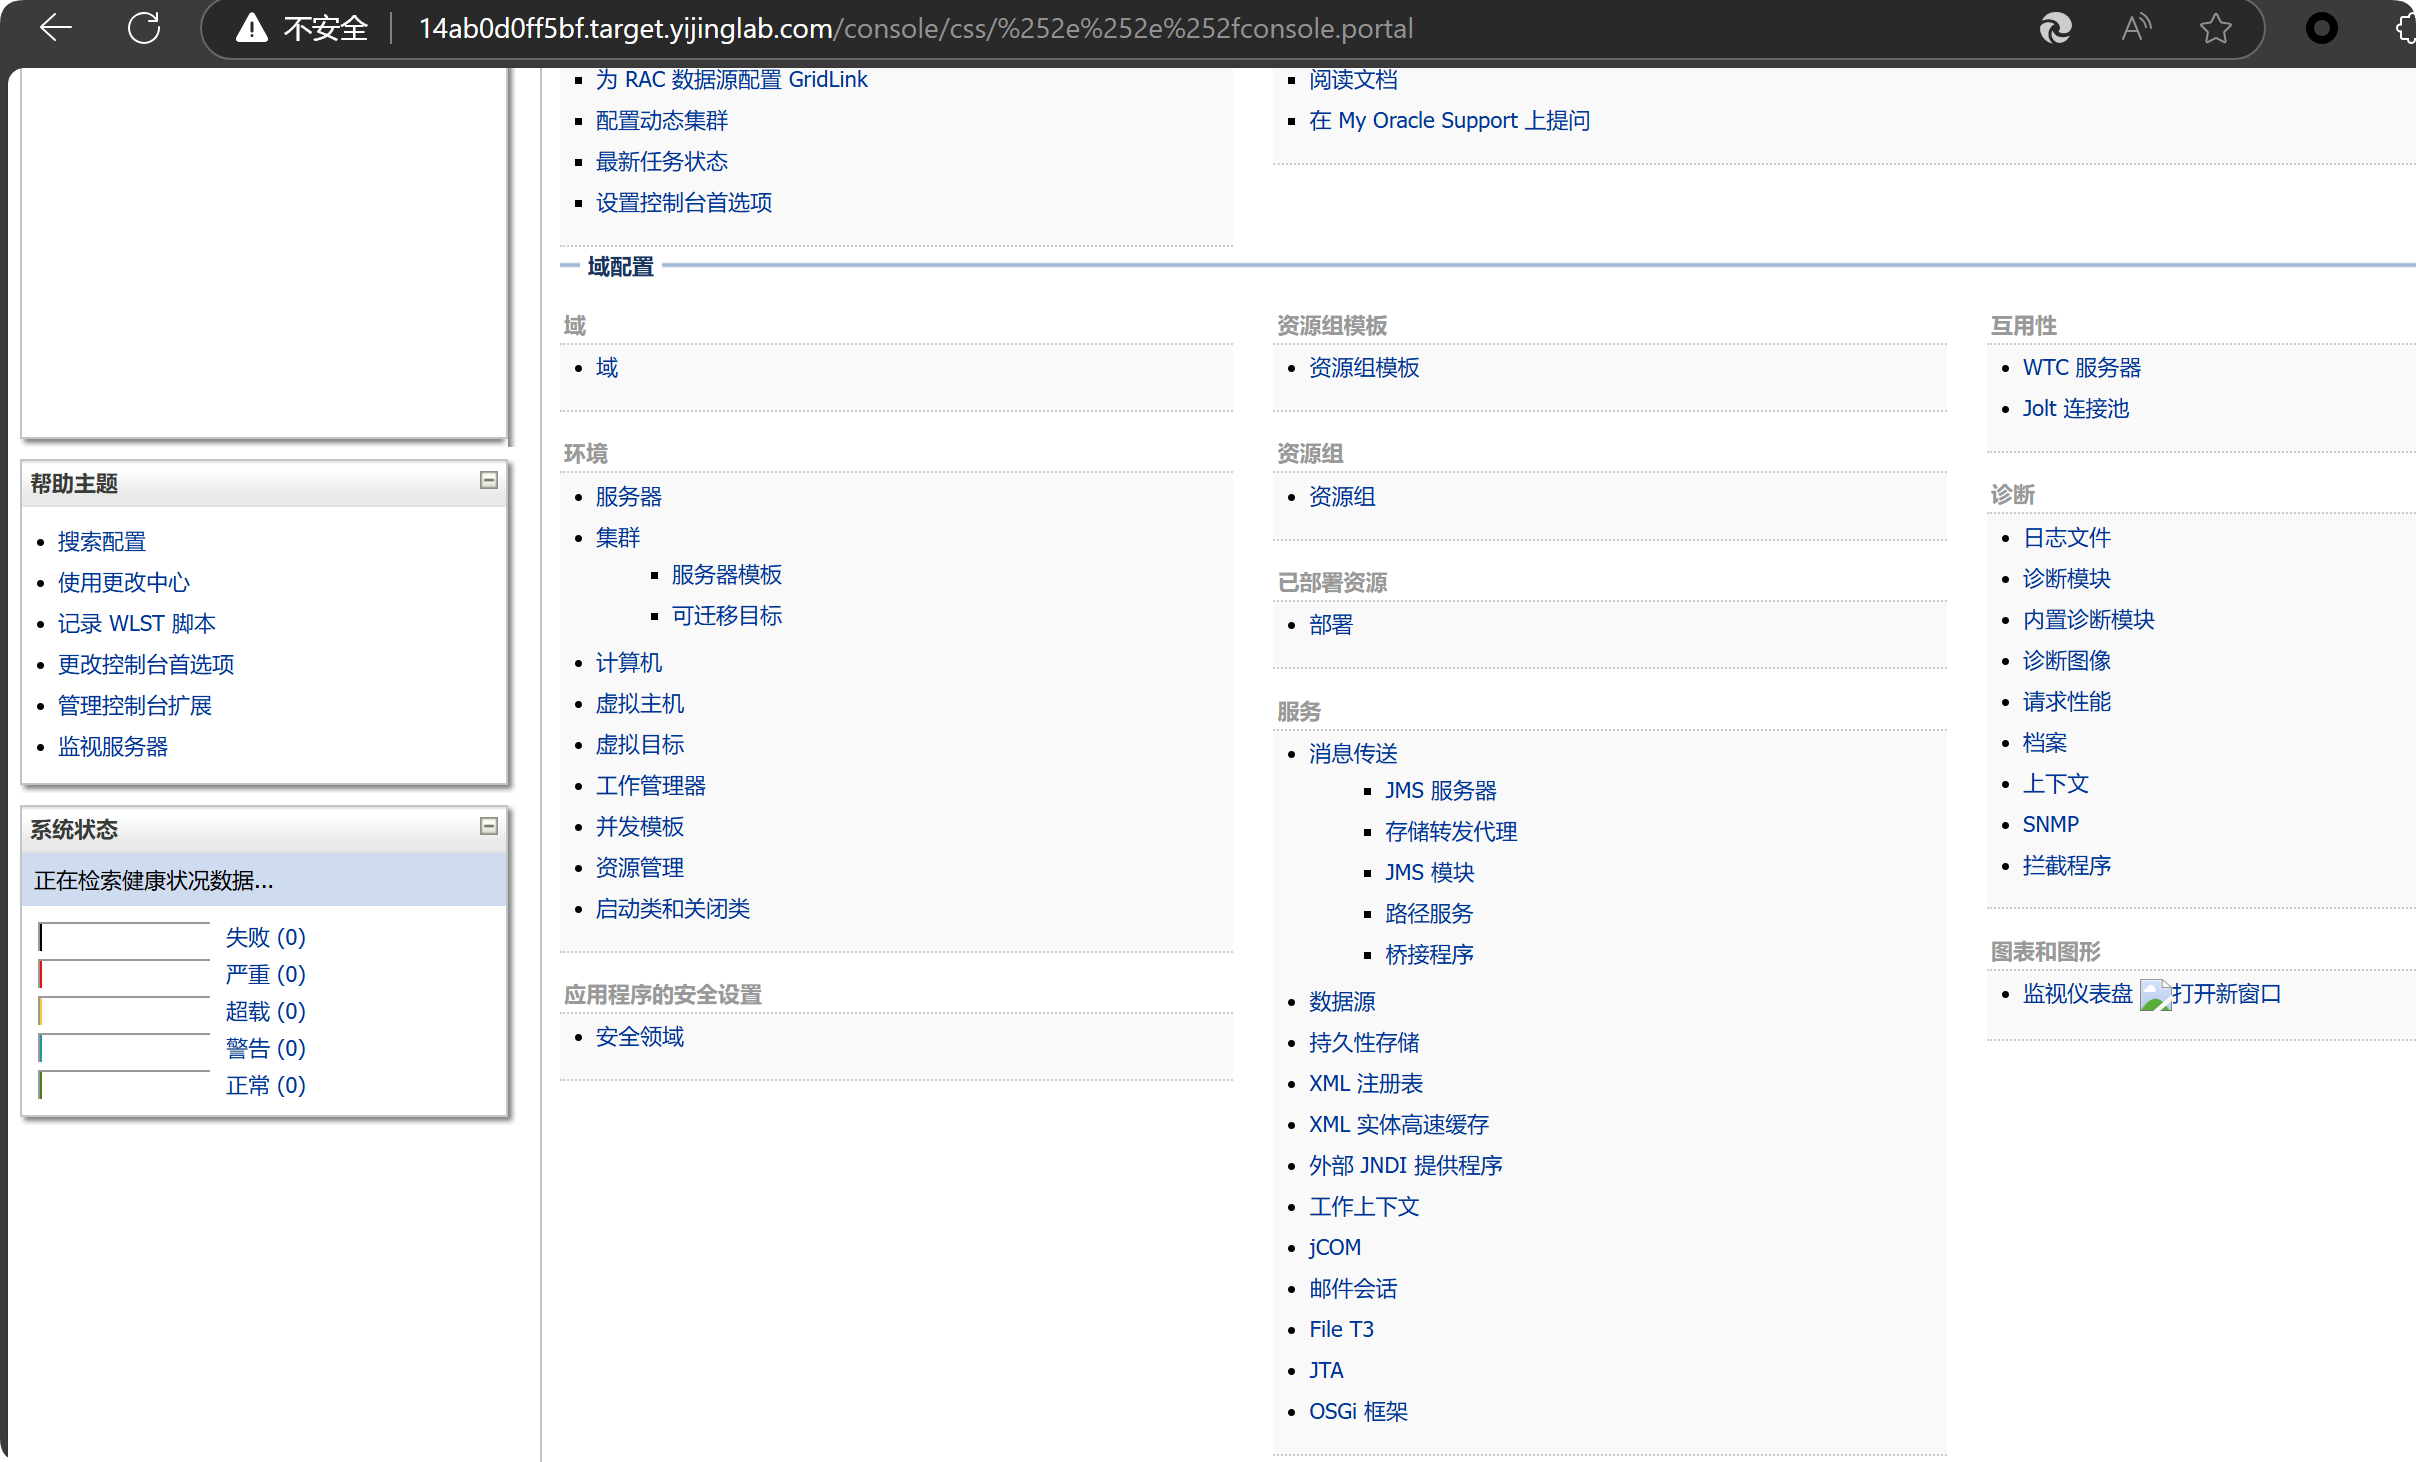
Task: Open 日志文件 diagnostics link
Action: coord(2066,537)
